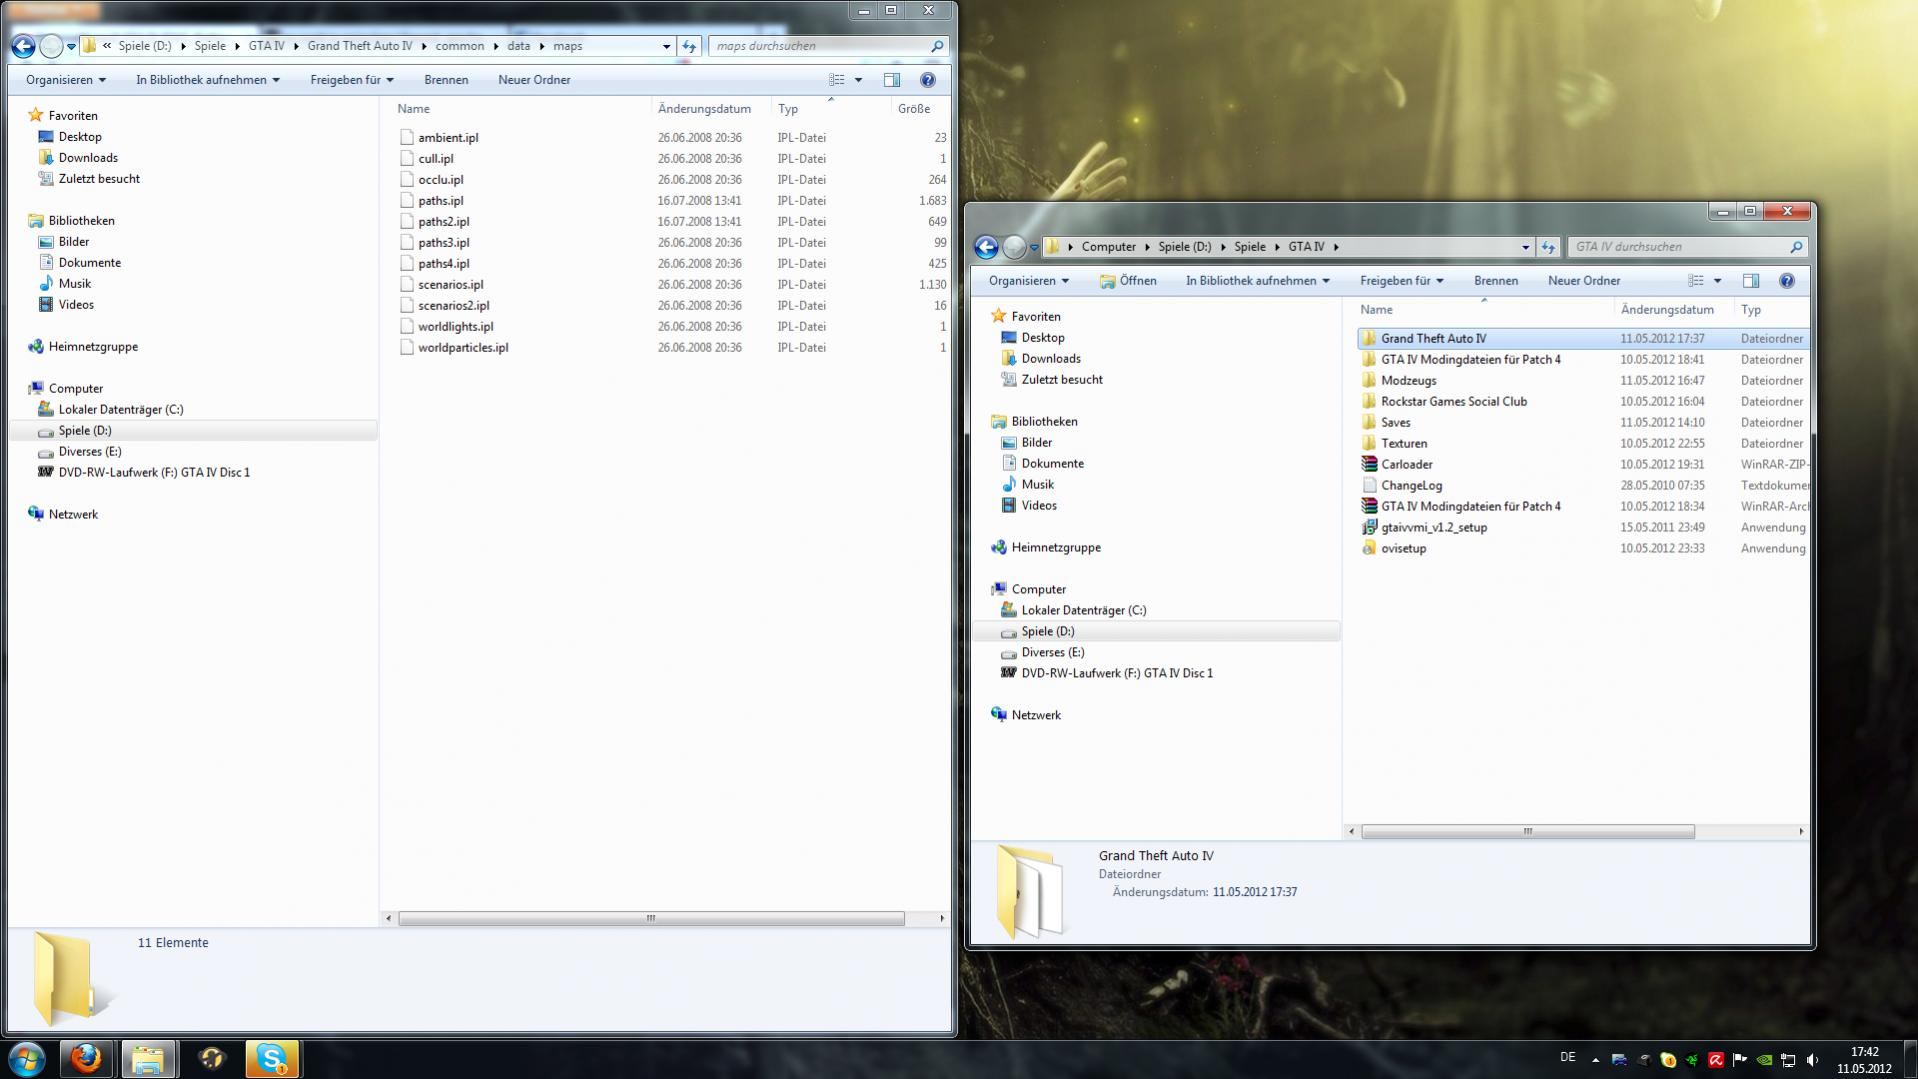The width and height of the screenshot is (1918, 1079).
Task: Open the help icon in GTA IV window
Action: (x=1787, y=281)
